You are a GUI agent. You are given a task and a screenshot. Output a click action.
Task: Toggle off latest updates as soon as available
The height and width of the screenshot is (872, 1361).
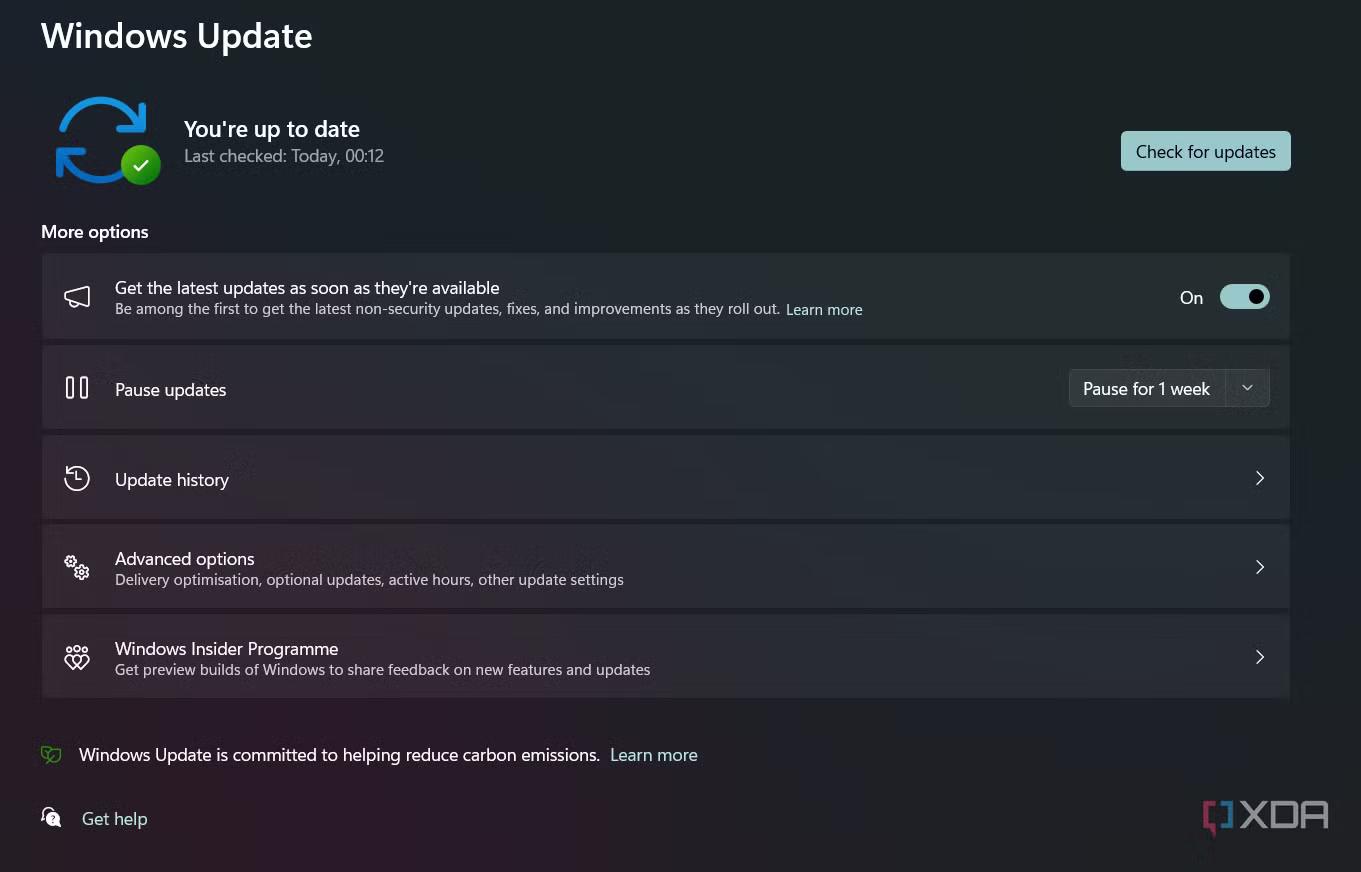pos(1244,296)
